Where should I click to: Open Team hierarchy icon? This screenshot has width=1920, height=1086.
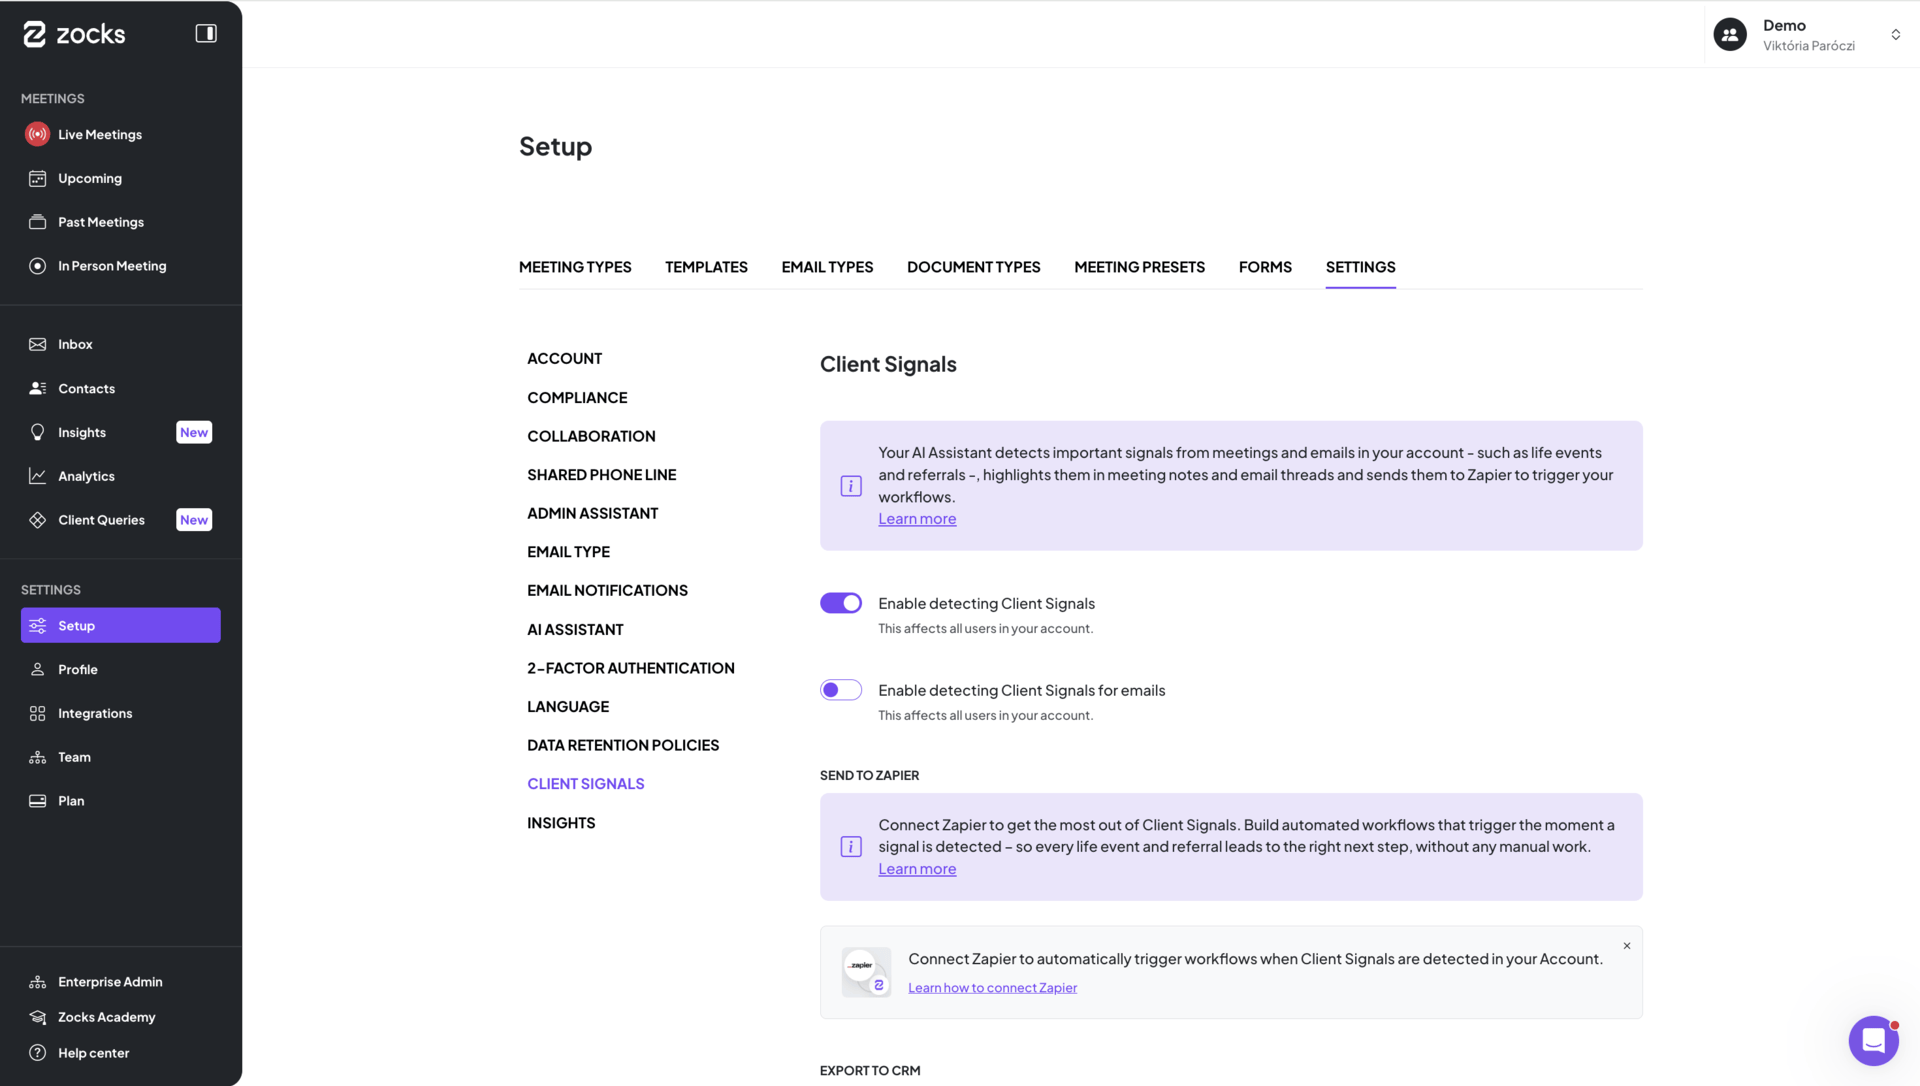(37, 757)
